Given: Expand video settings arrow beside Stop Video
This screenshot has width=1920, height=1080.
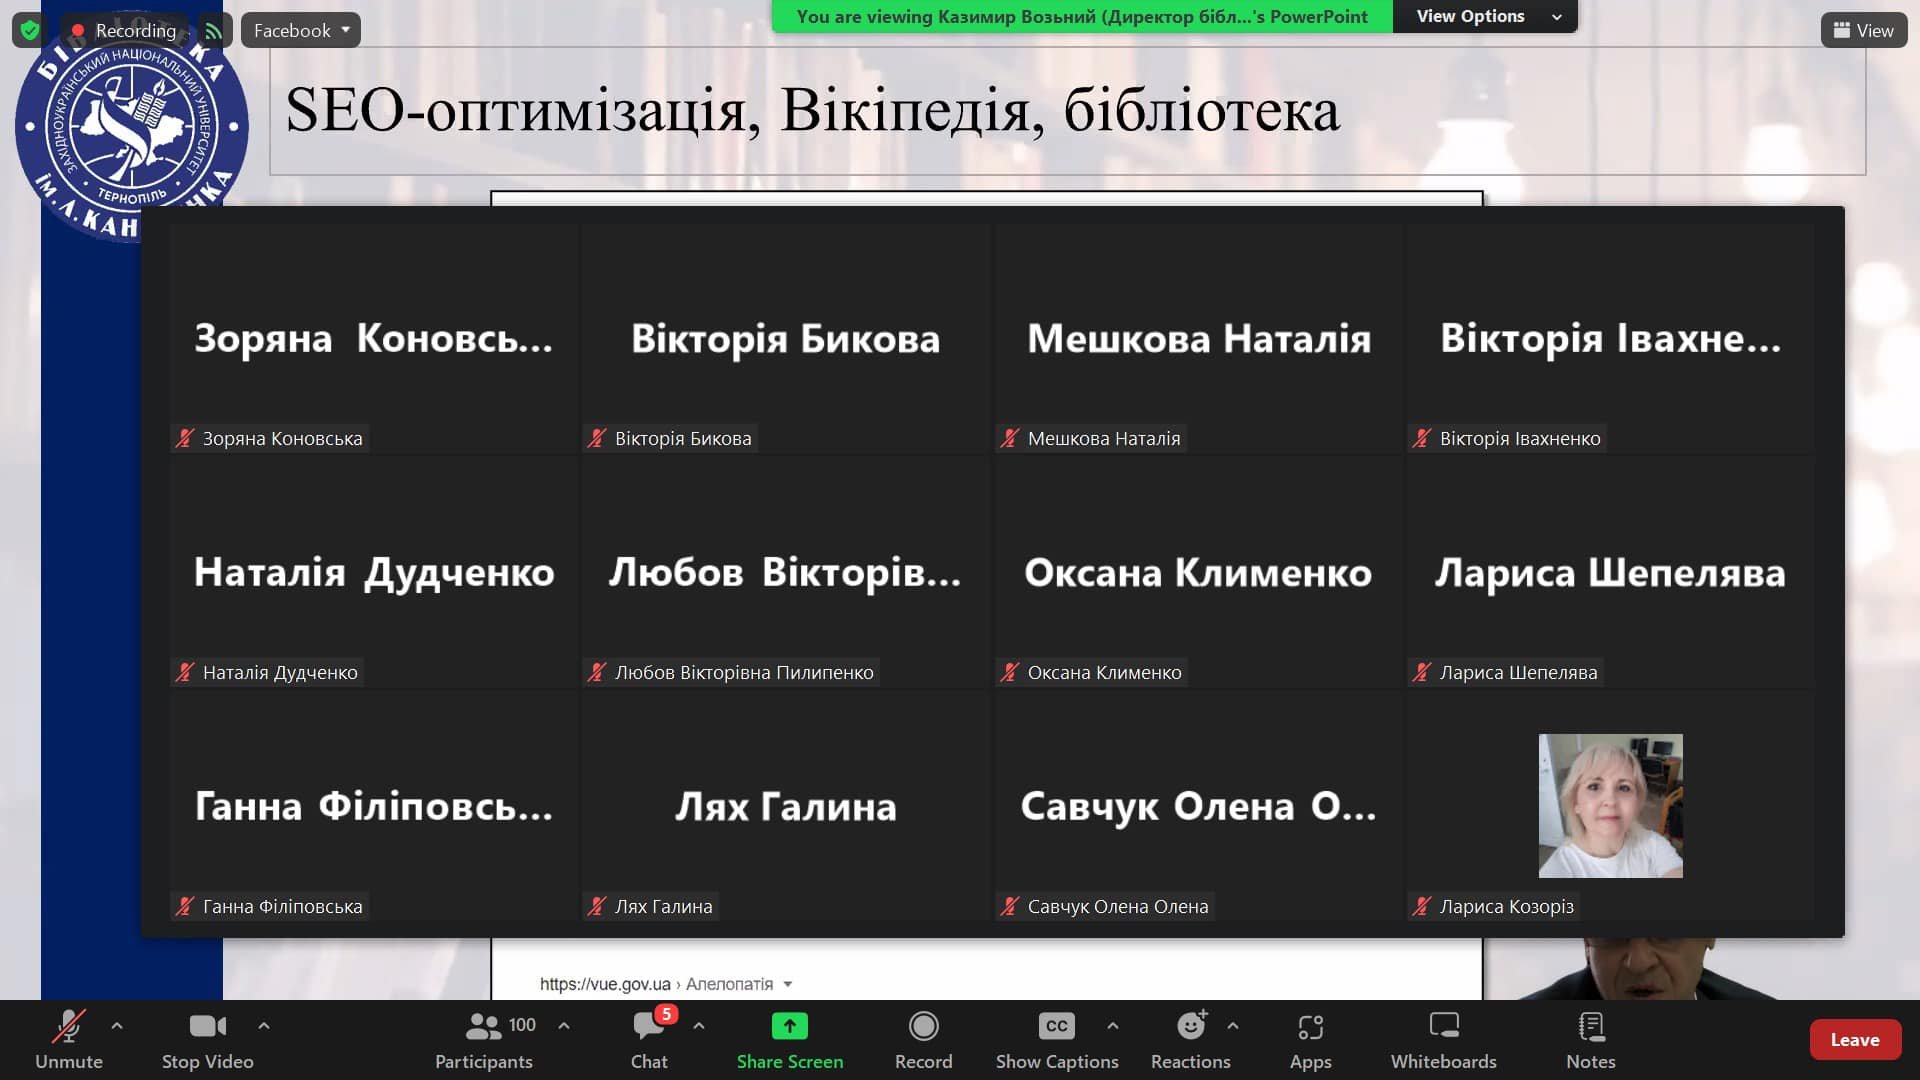Looking at the screenshot, I should tap(264, 1025).
